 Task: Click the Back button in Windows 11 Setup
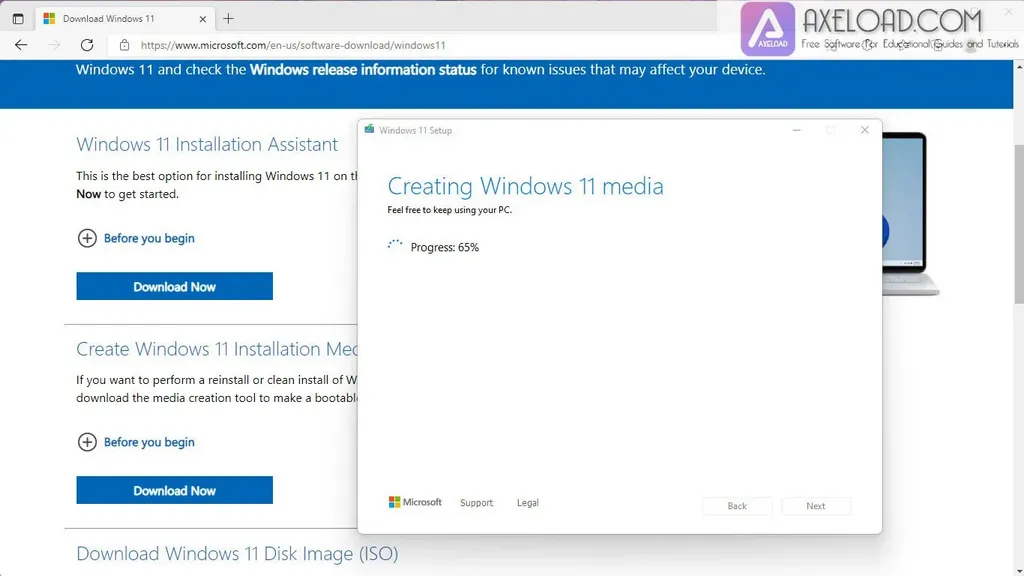737,505
